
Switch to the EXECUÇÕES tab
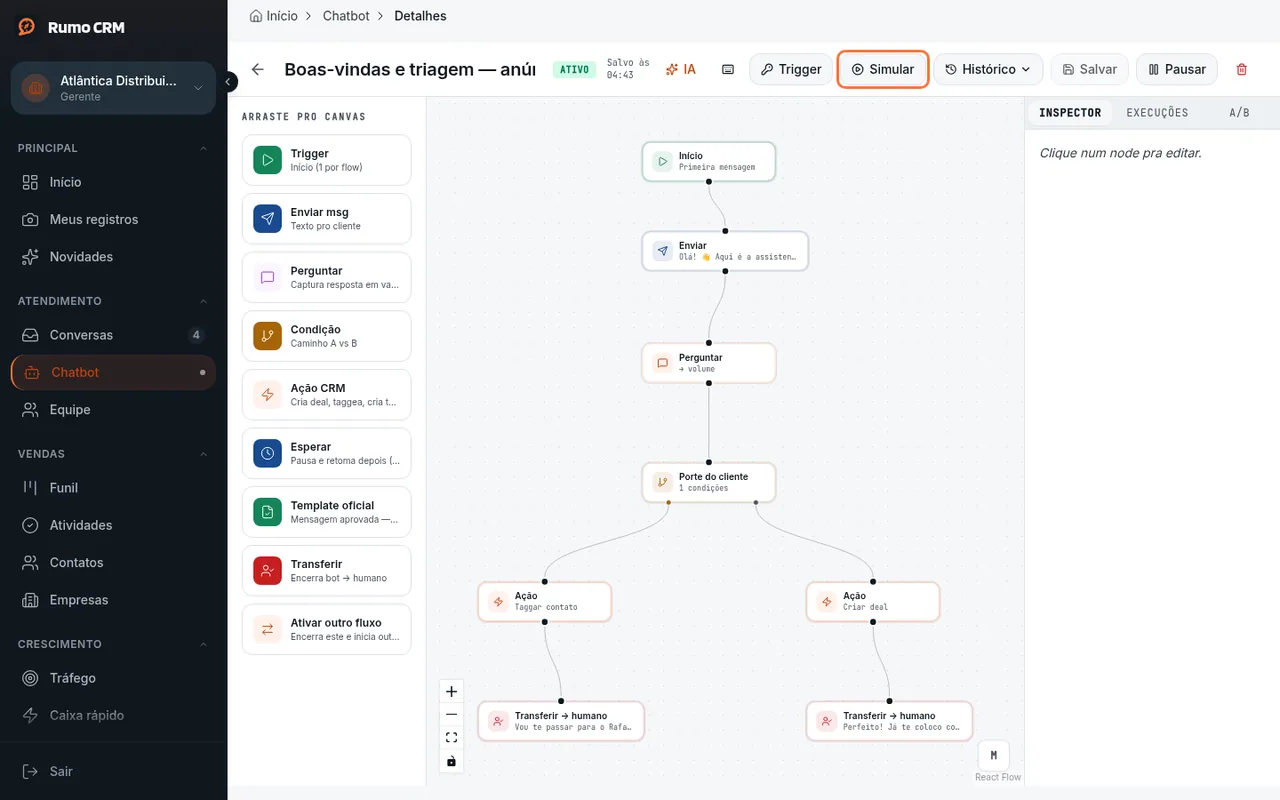[x=1157, y=113]
